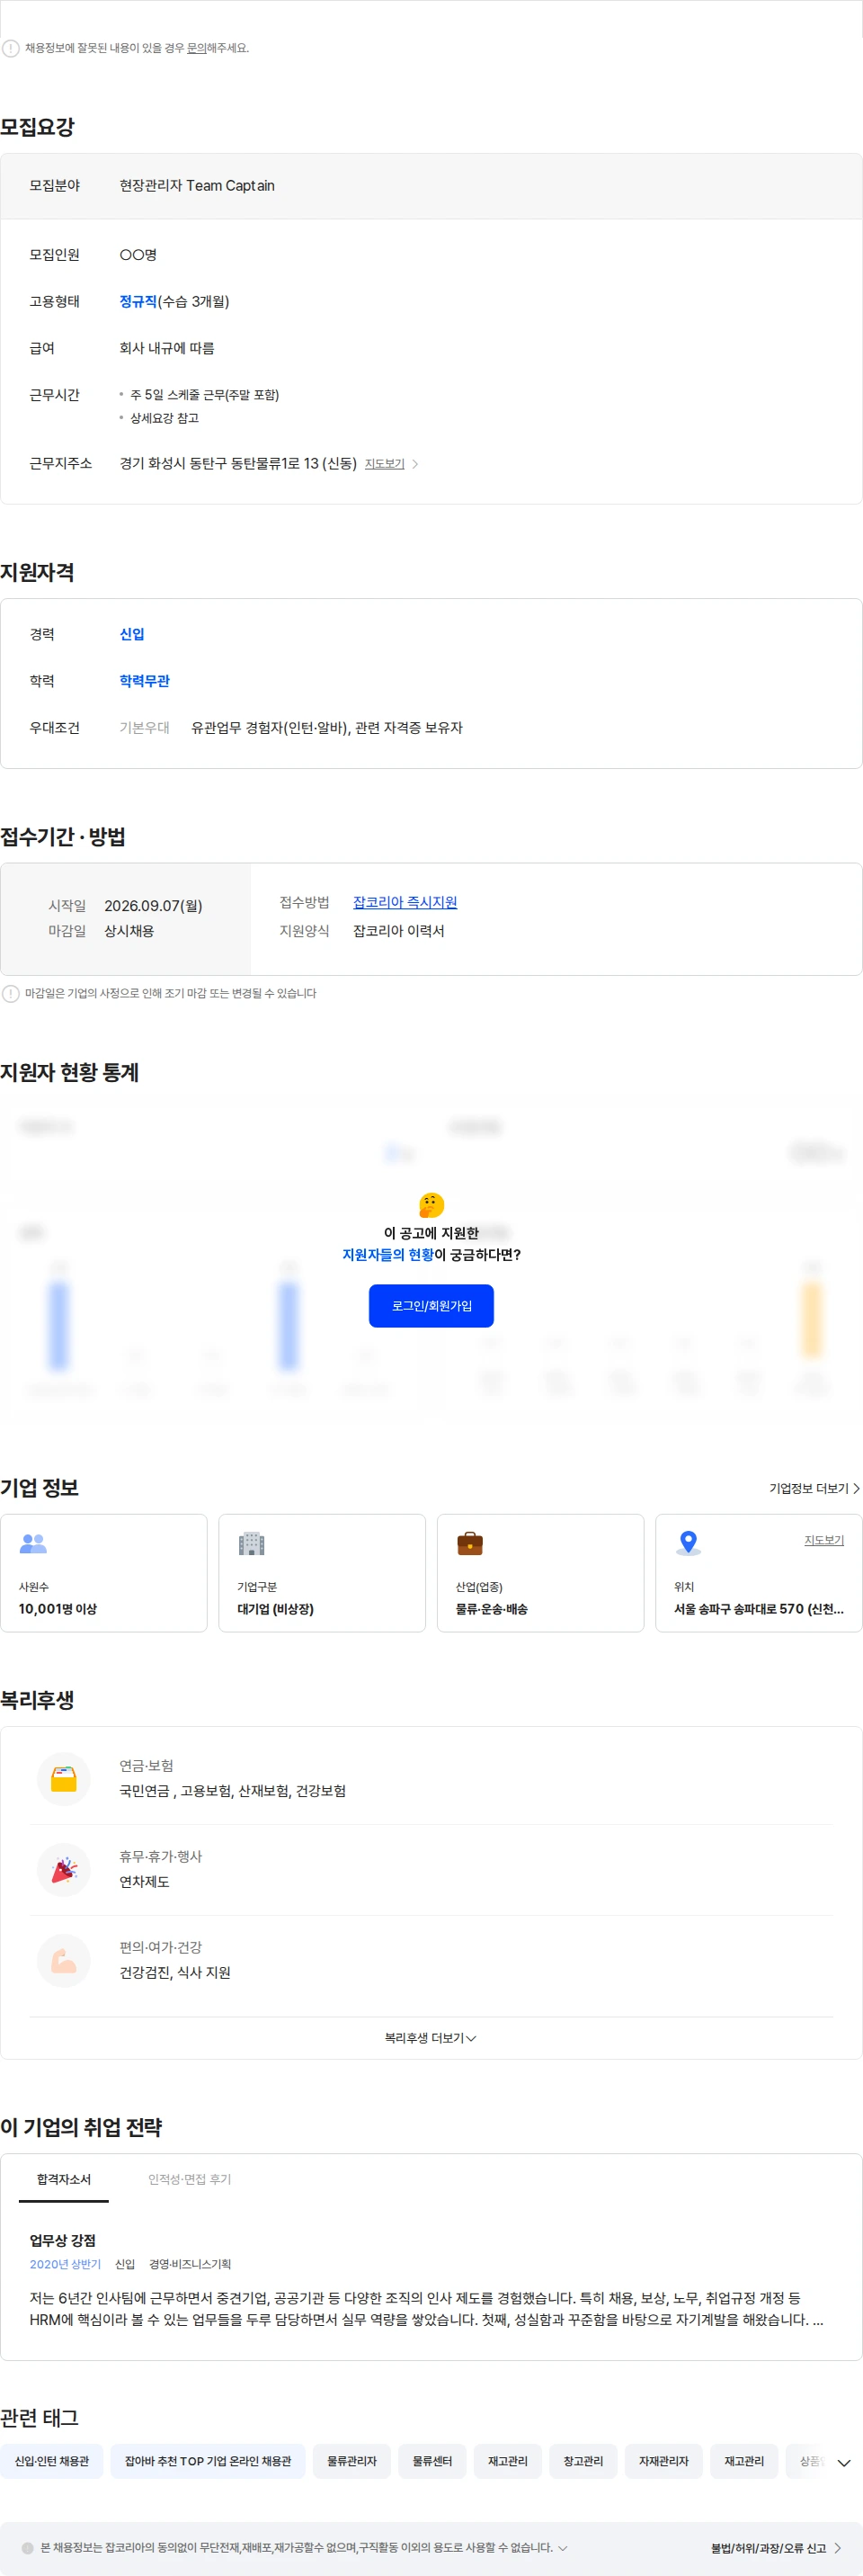Click the 2020년 상반기 label

coord(65,2264)
